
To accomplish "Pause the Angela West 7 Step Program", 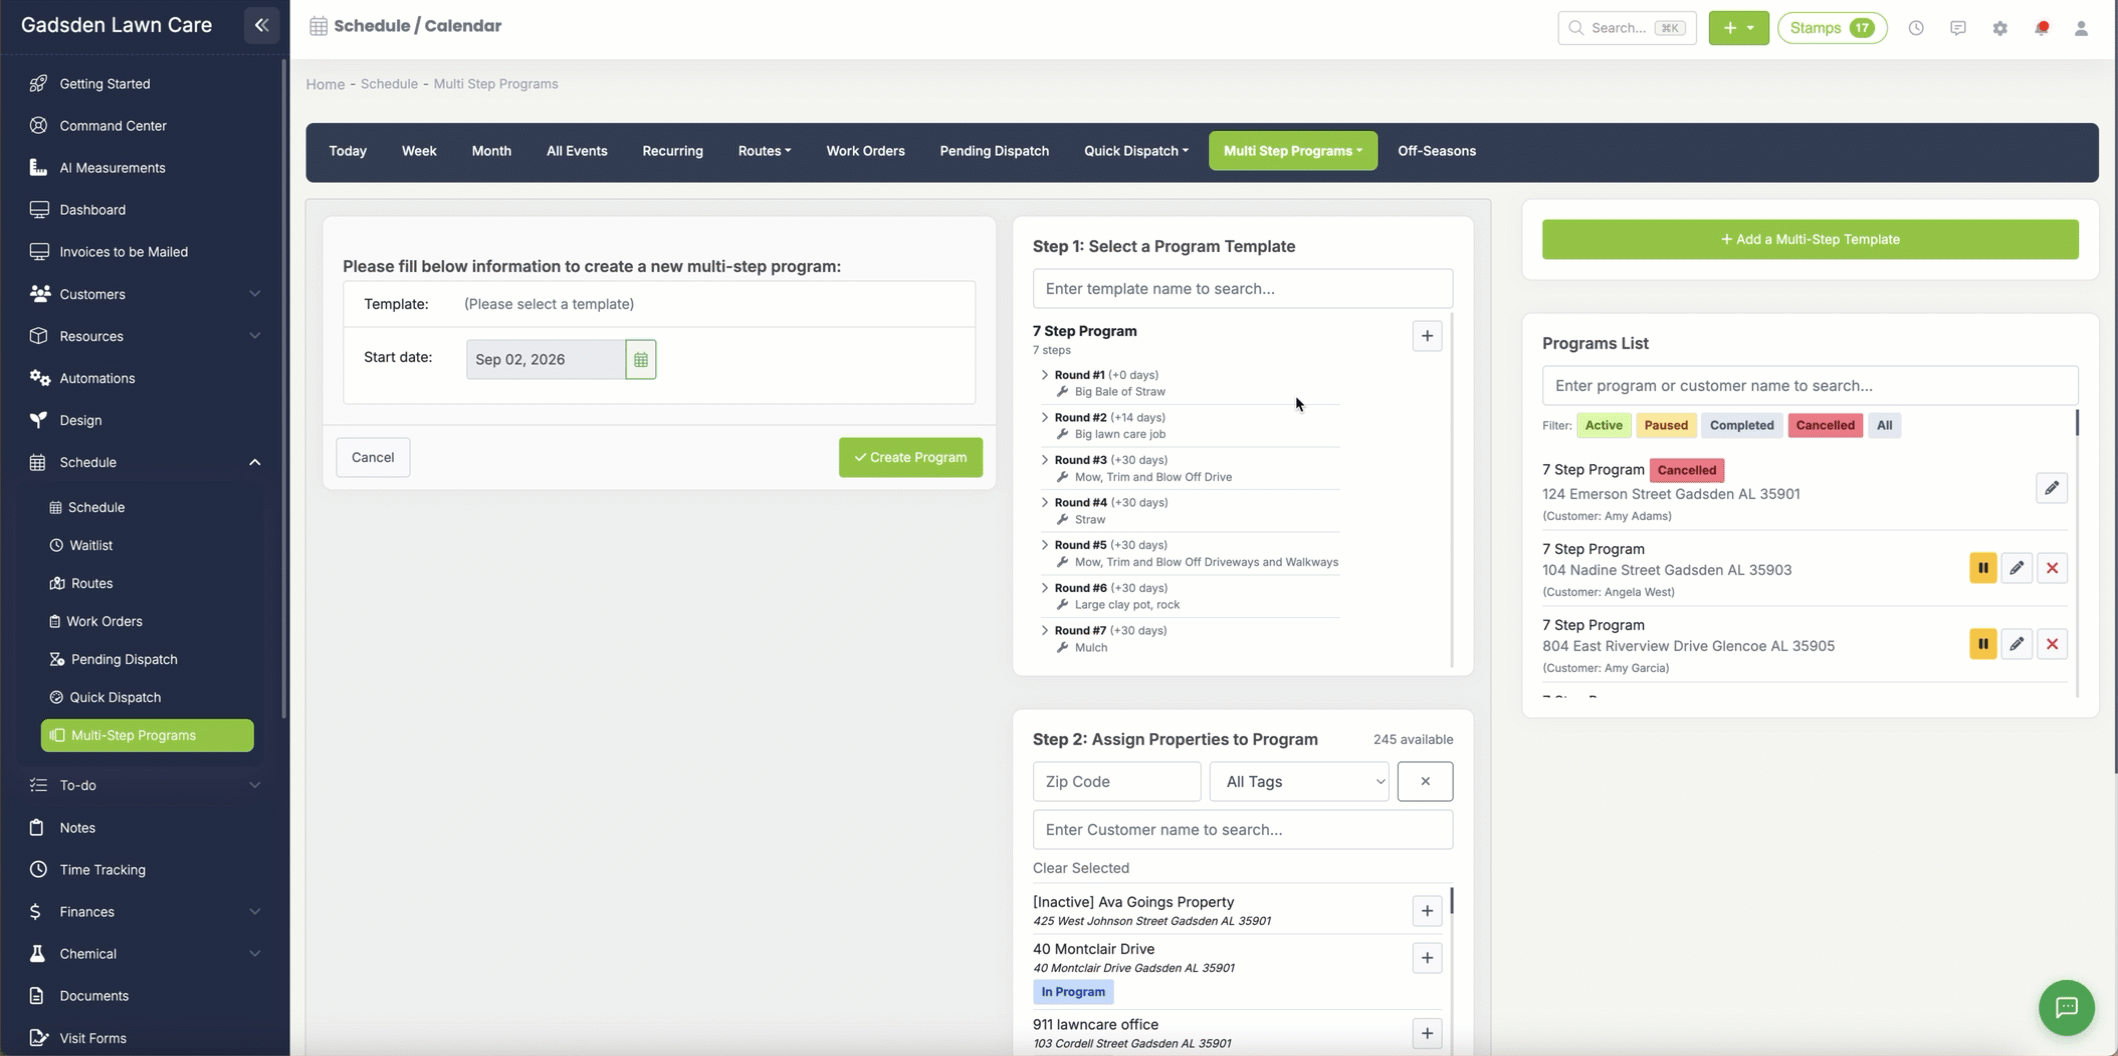I will 1983,568.
